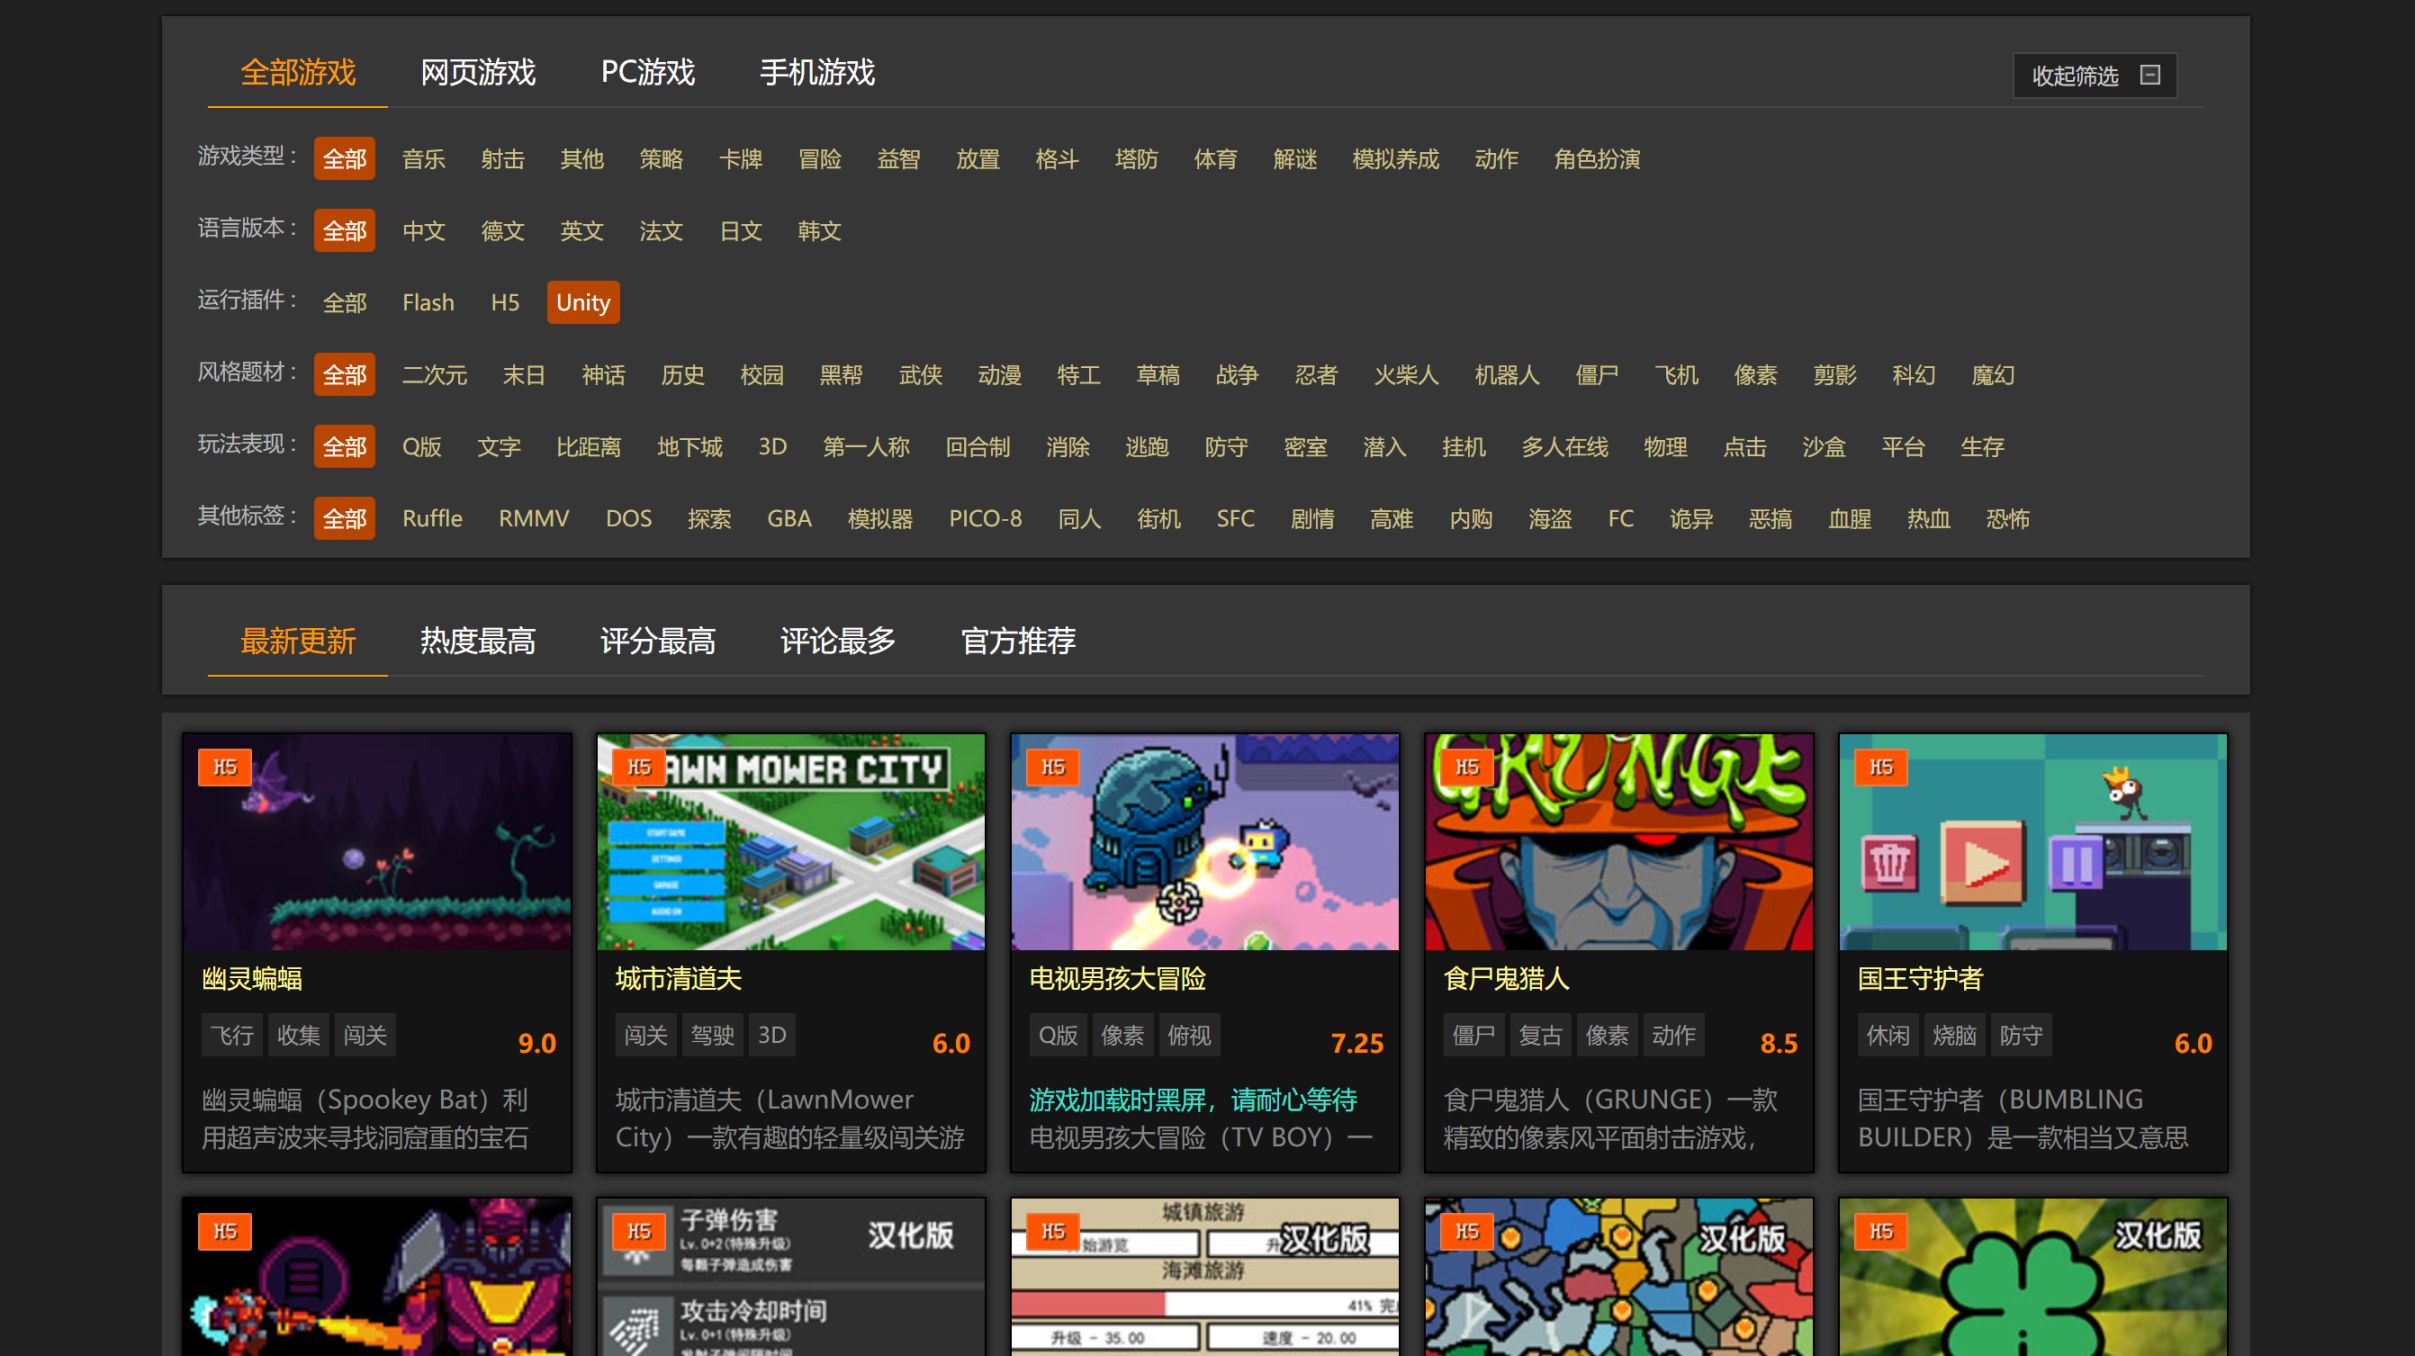Choose 日文 language version
This screenshot has height=1356, width=2415.
tap(741, 231)
